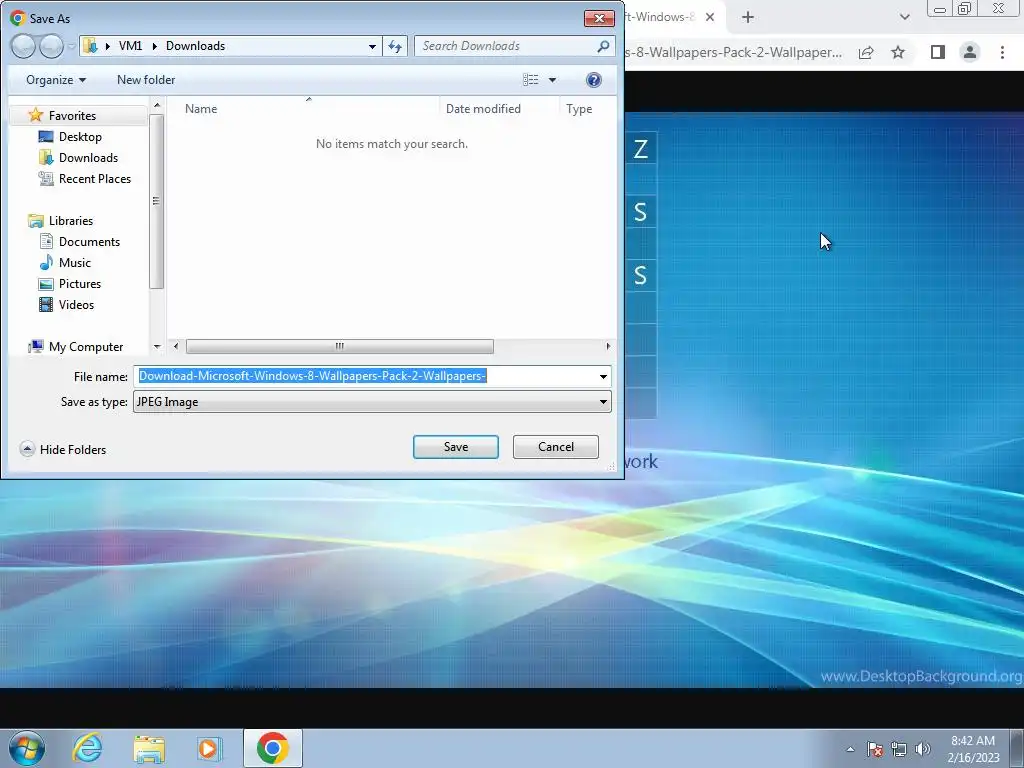Expand the view options dropdown arrow
The image size is (1024, 768).
click(552, 80)
